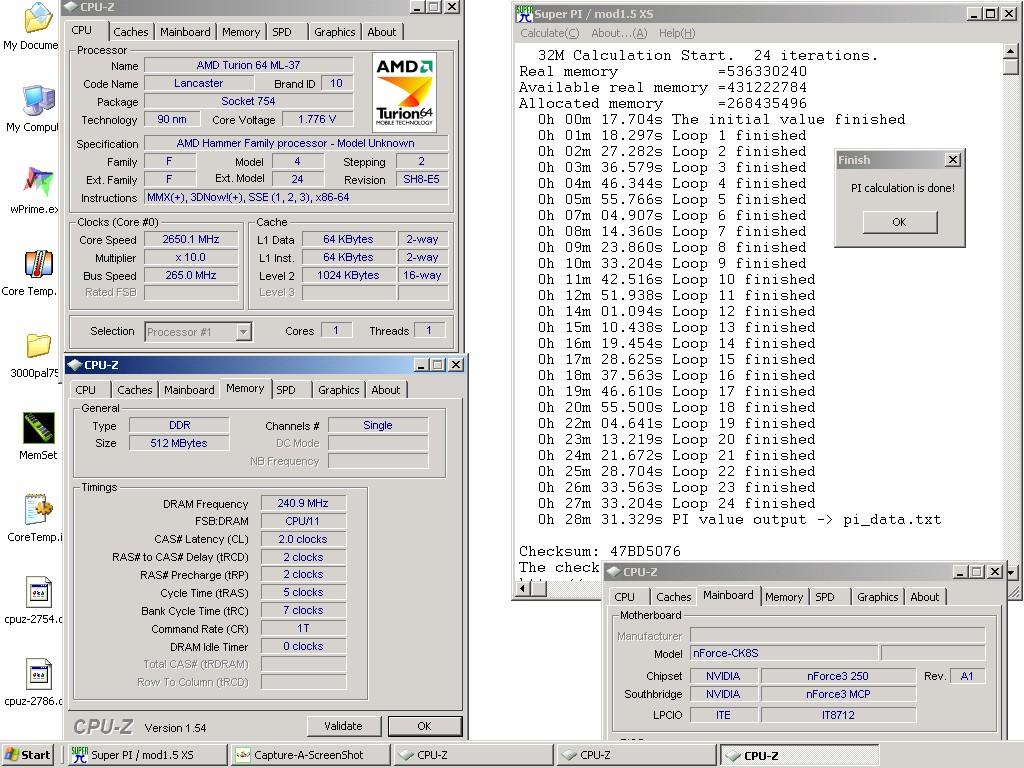This screenshot has height=768, width=1024.
Task: Click Super PI vertical scrollbar up arrow
Action: pos(1010,52)
